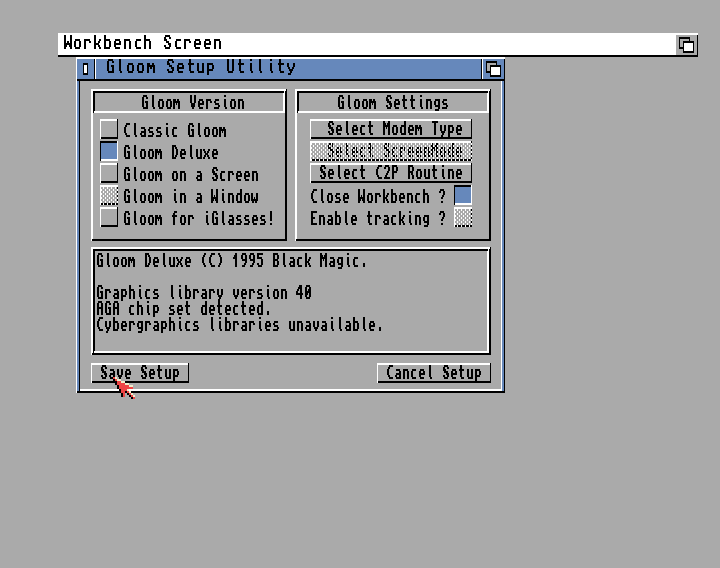The image size is (720, 568).
Task: Pick the Gloom on a Screen option
Action: 109,174
